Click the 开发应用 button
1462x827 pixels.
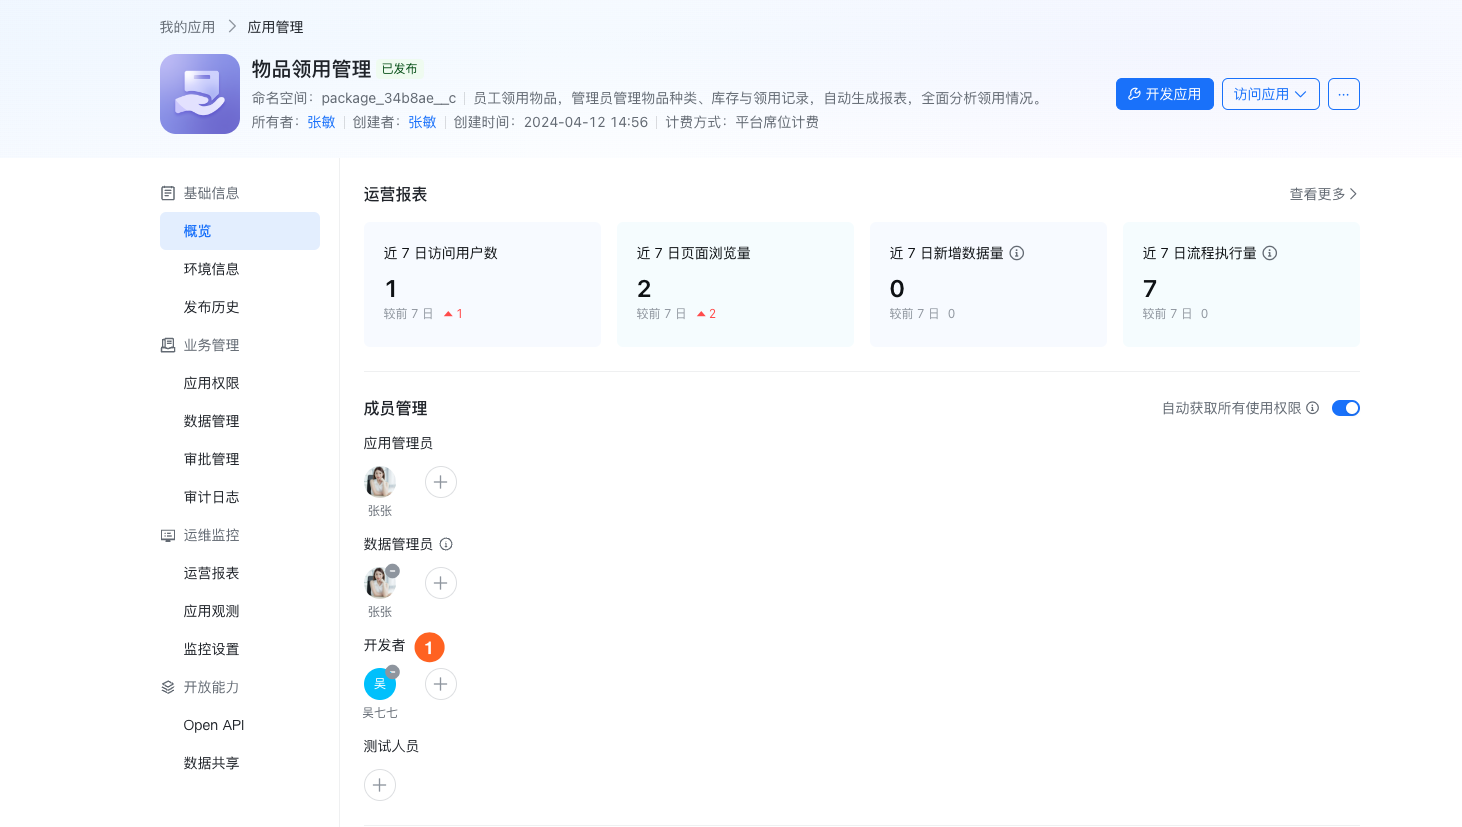point(1164,94)
